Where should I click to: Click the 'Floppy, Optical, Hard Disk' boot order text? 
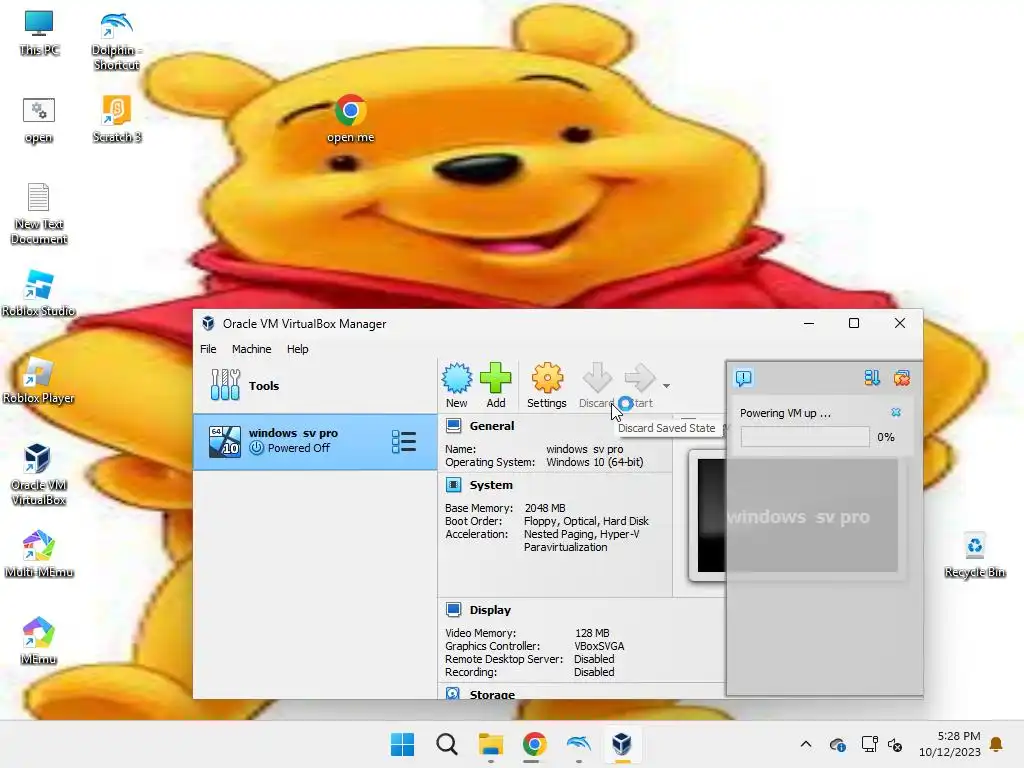pos(586,521)
